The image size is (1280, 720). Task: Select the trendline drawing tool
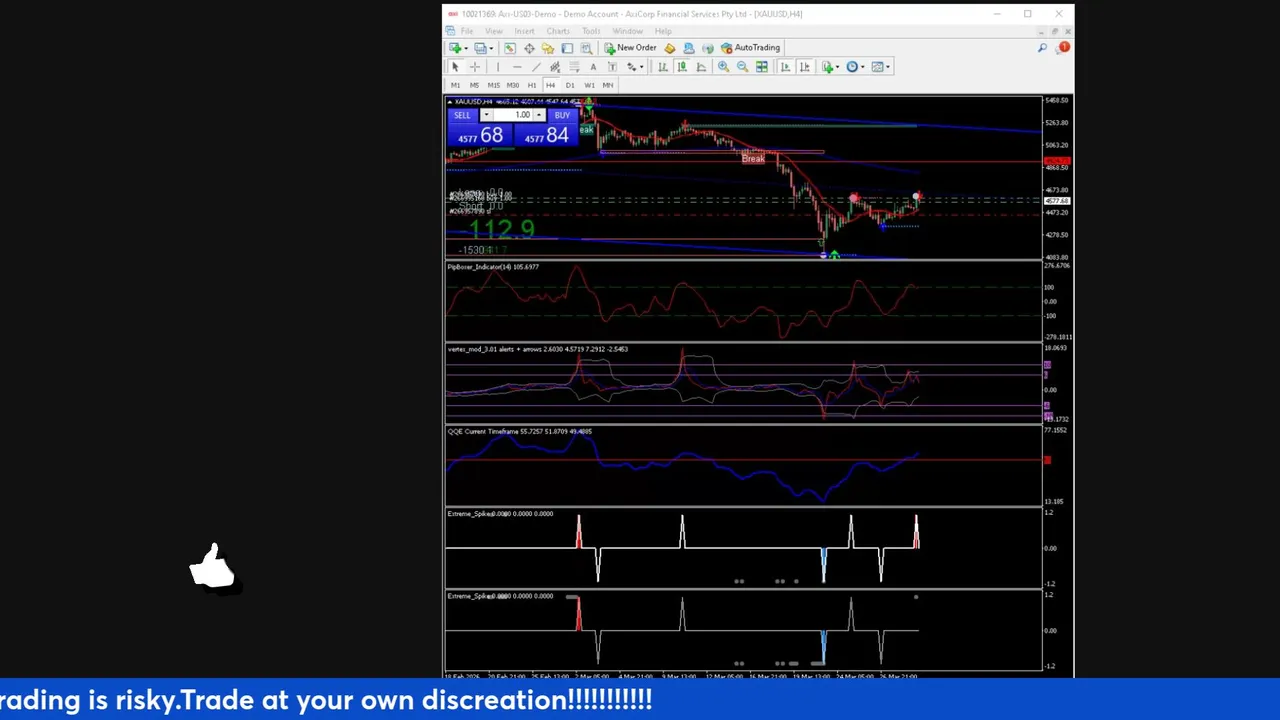click(536, 67)
